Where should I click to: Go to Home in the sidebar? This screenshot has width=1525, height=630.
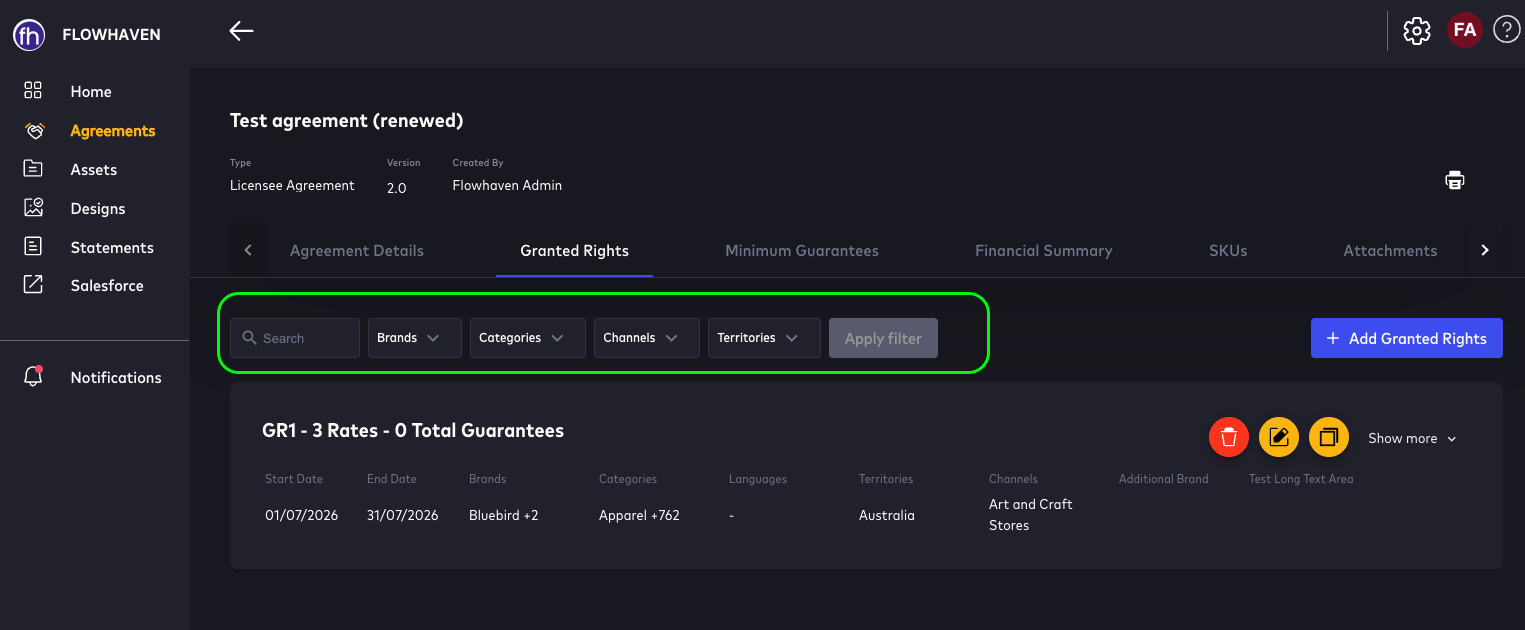pos(91,92)
